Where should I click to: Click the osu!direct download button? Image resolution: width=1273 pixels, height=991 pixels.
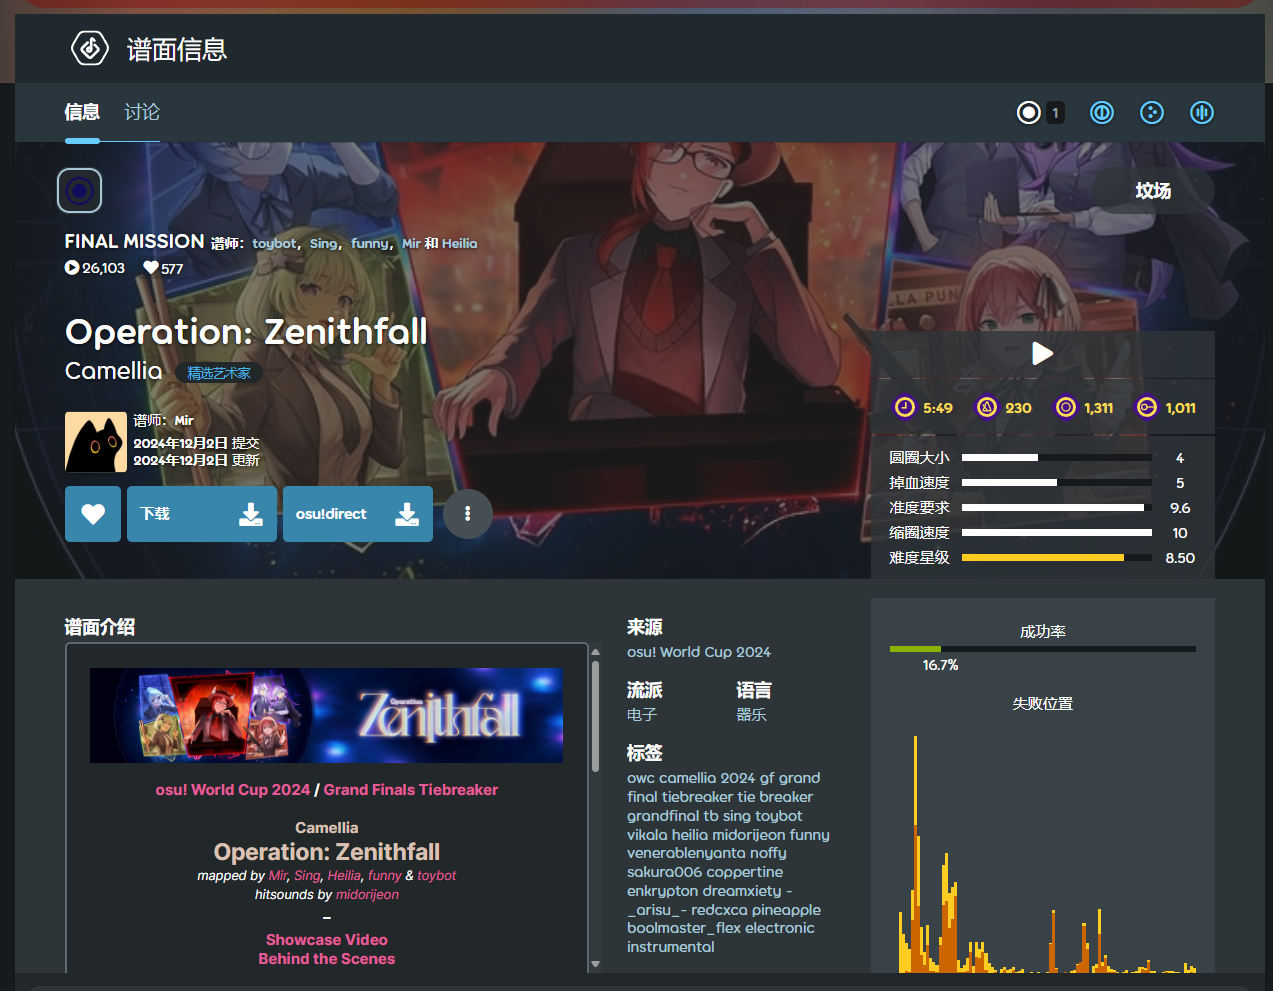[358, 514]
